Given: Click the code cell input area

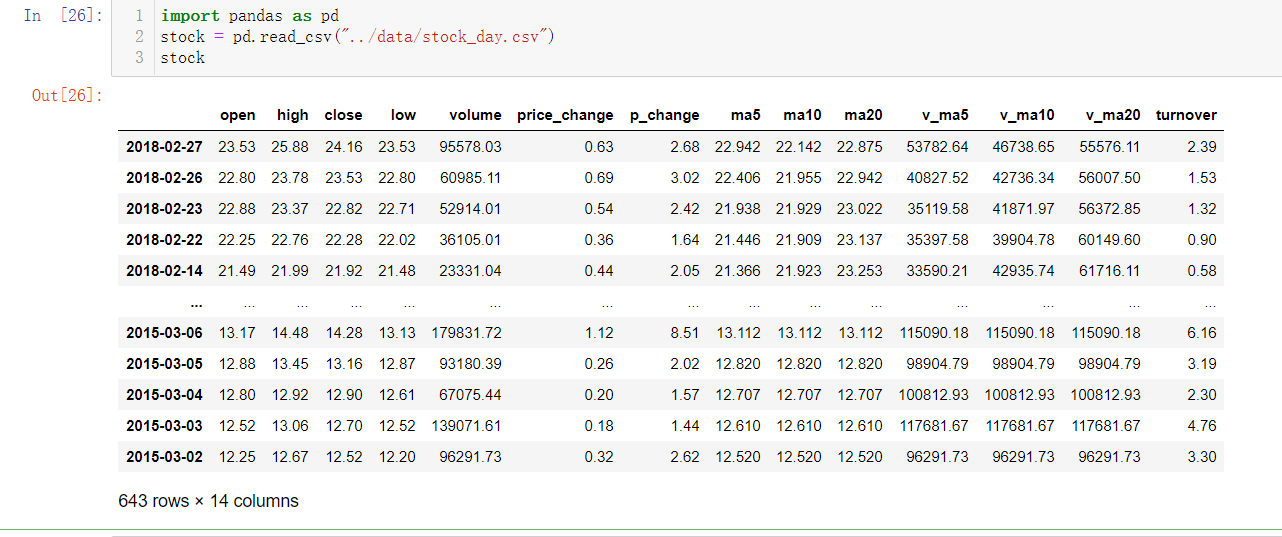Looking at the screenshot, I should tap(696, 38).
